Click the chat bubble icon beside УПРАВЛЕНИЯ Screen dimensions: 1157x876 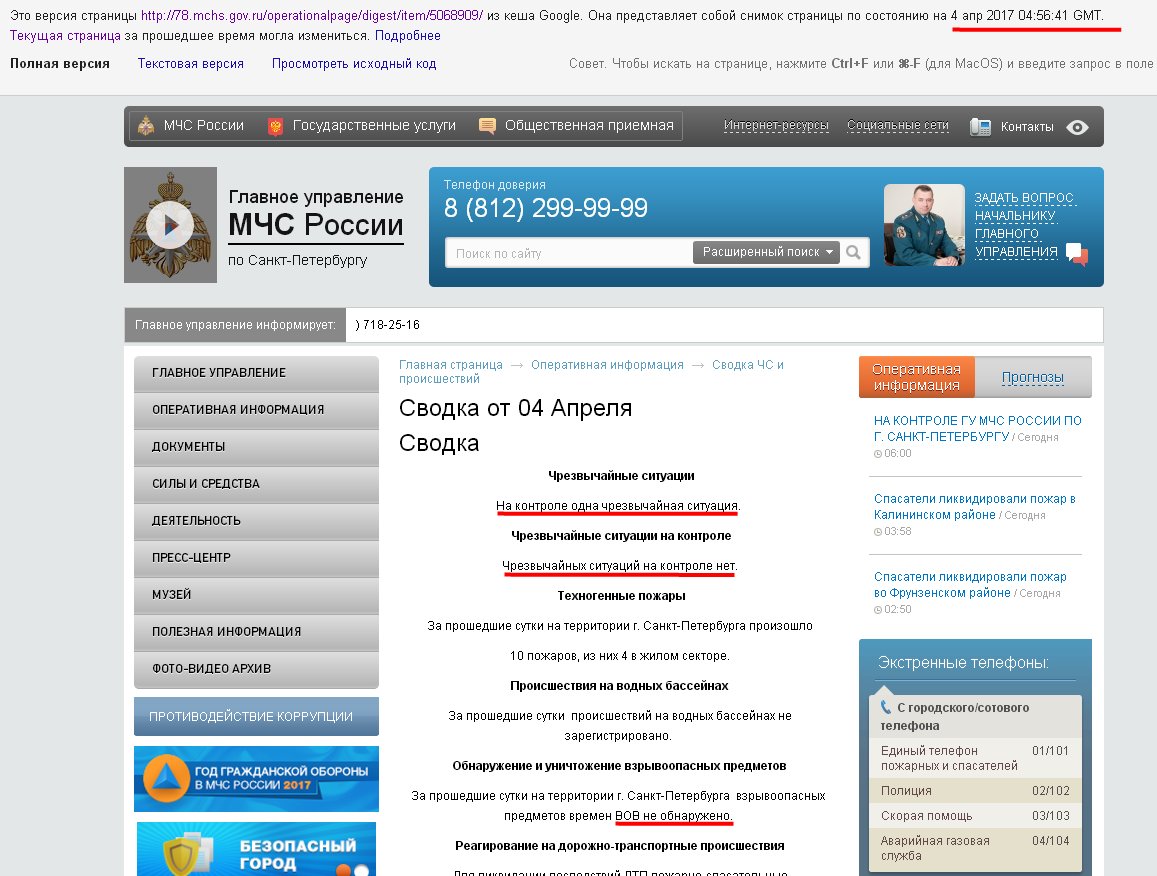(x=1077, y=254)
